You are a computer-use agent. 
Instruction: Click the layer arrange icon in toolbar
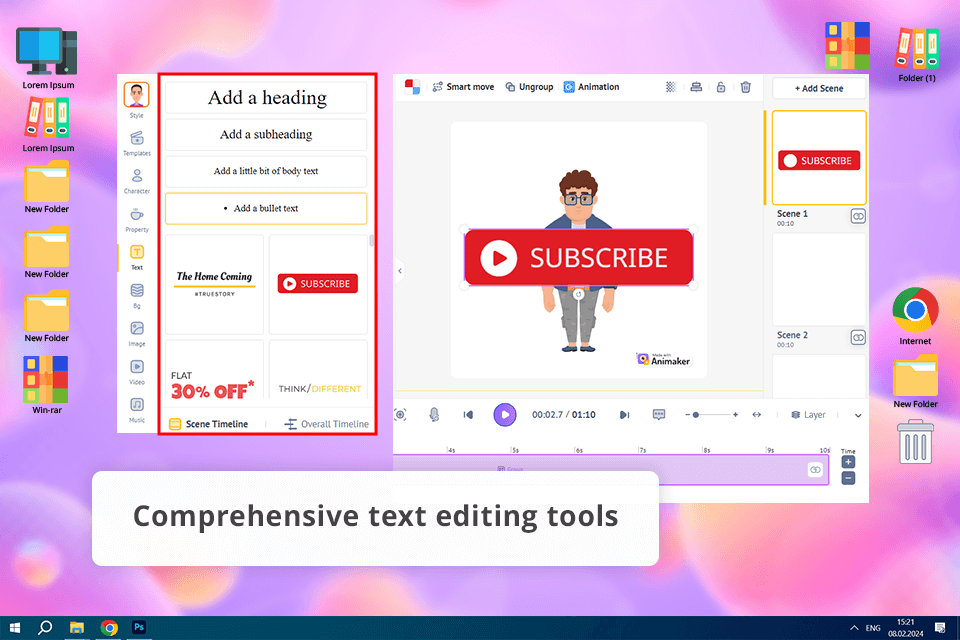[696, 87]
